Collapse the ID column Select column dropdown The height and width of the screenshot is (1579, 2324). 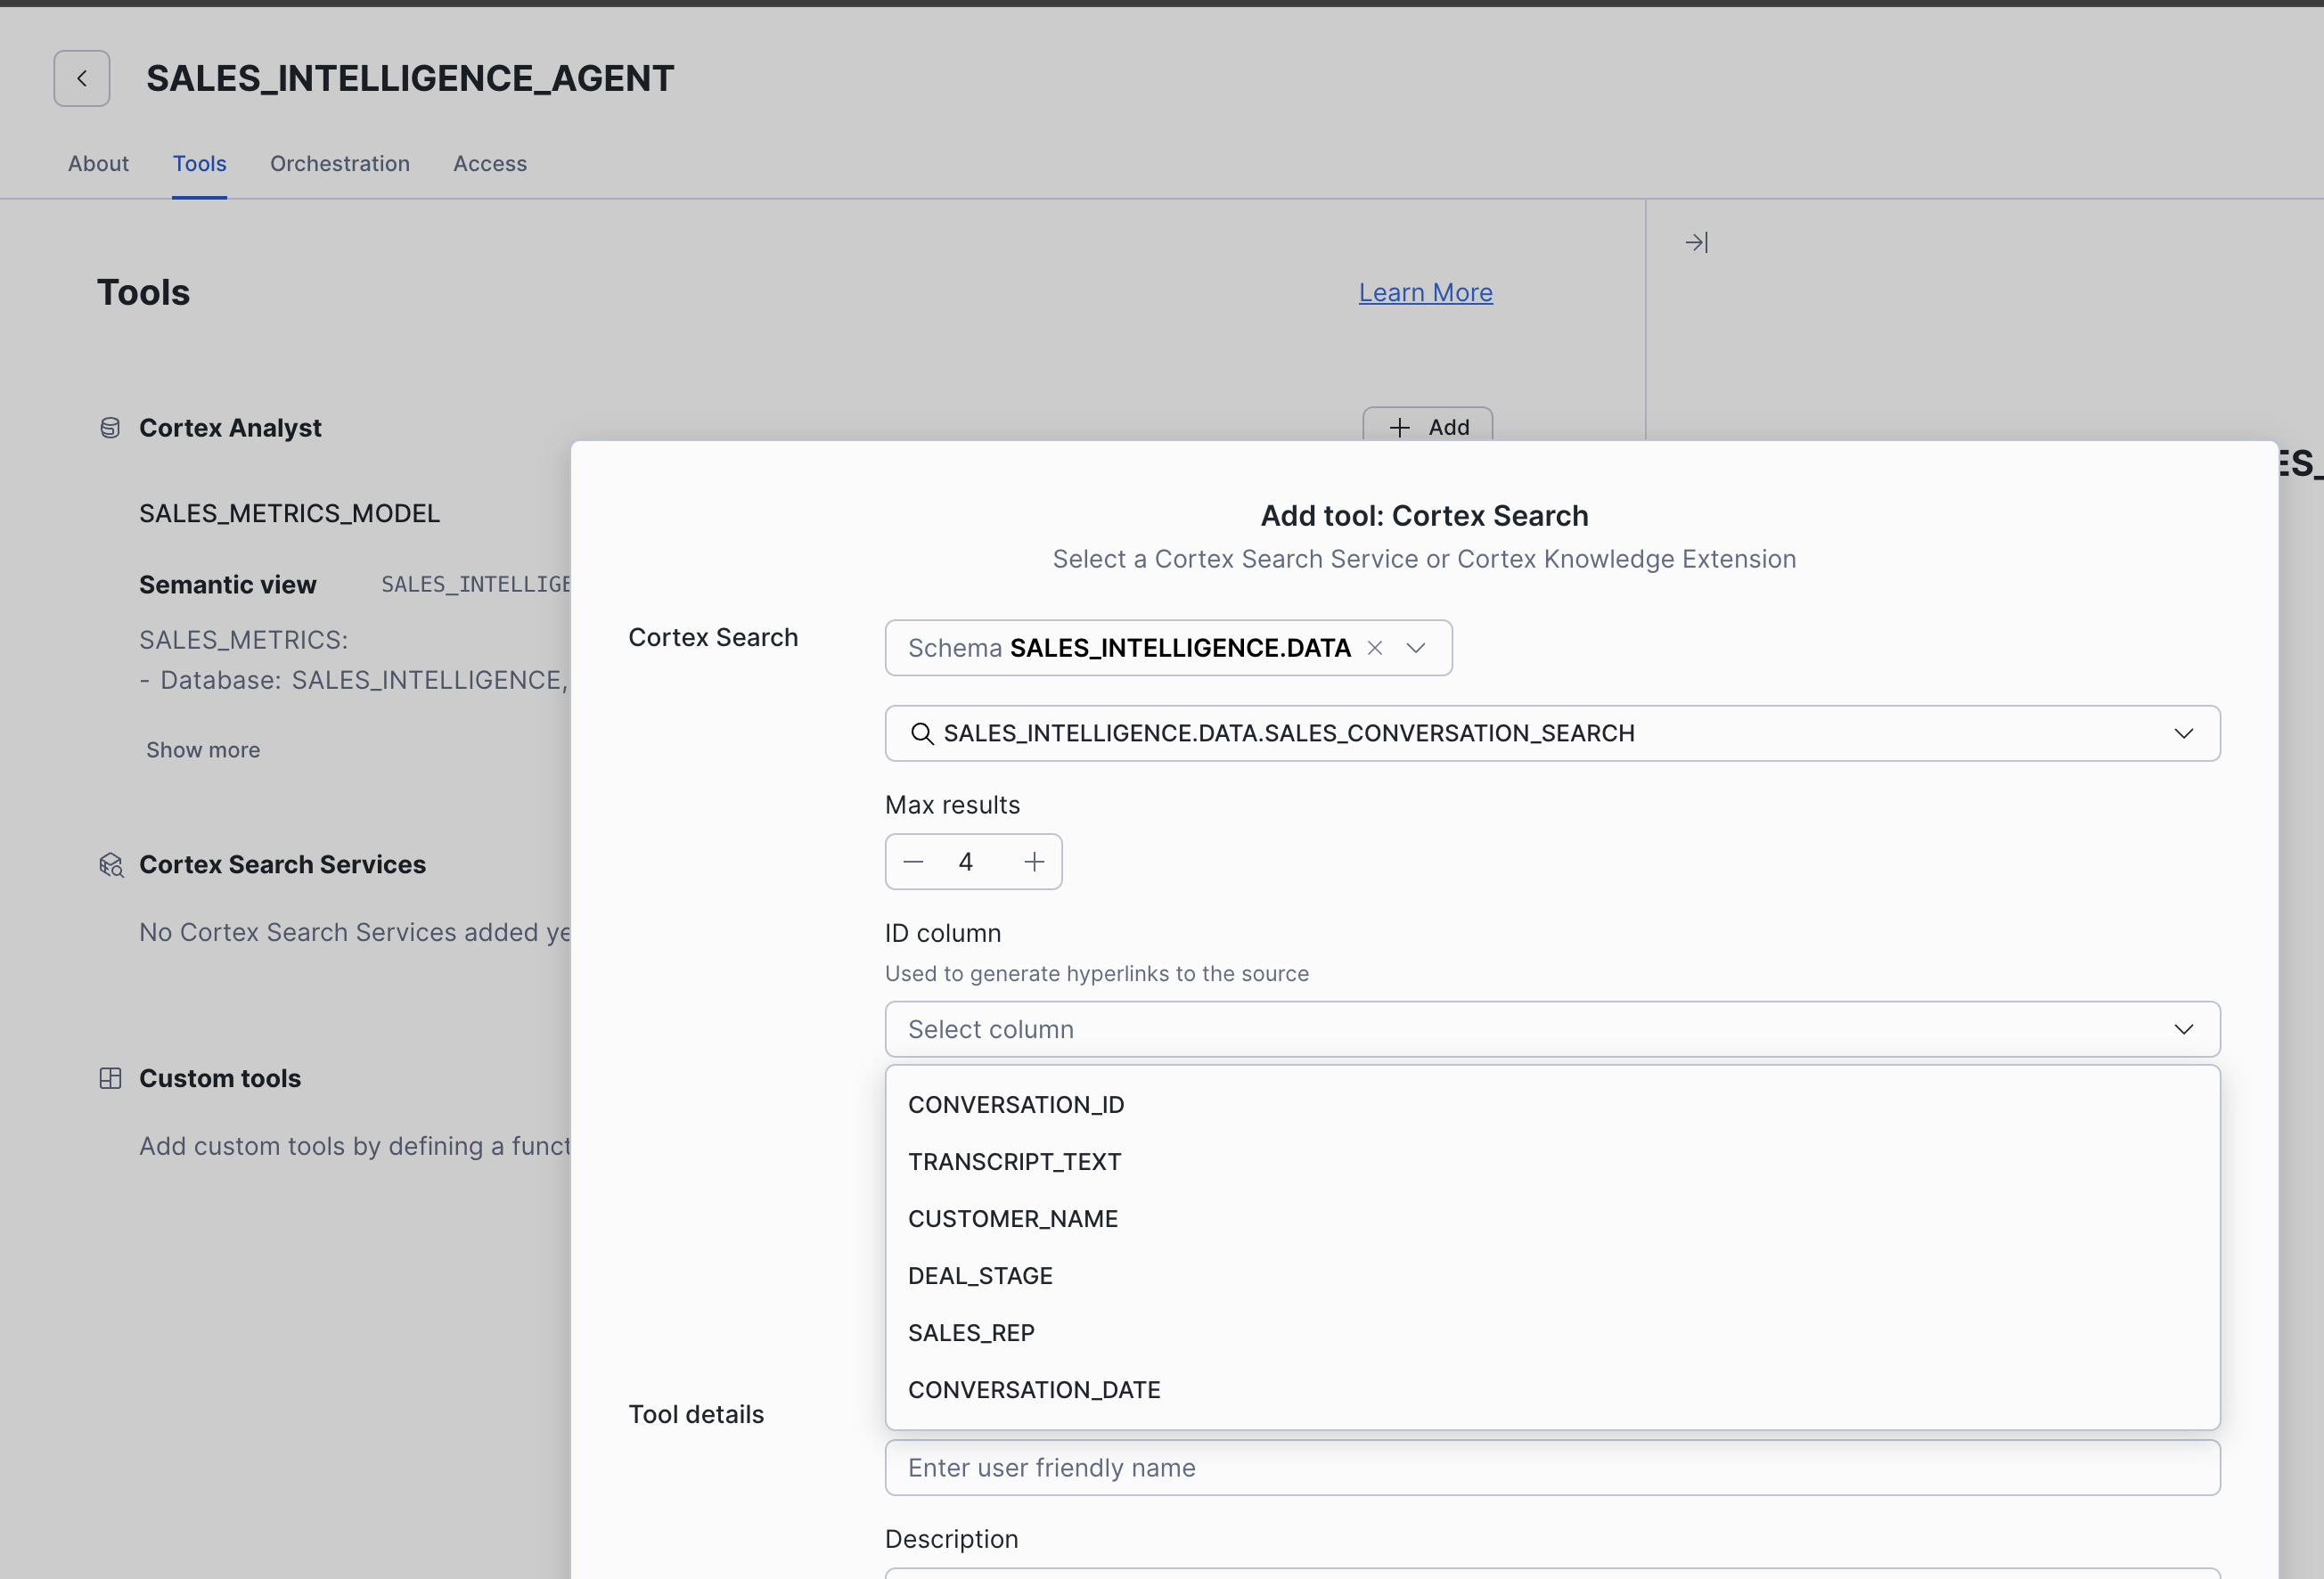[2183, 1029]
